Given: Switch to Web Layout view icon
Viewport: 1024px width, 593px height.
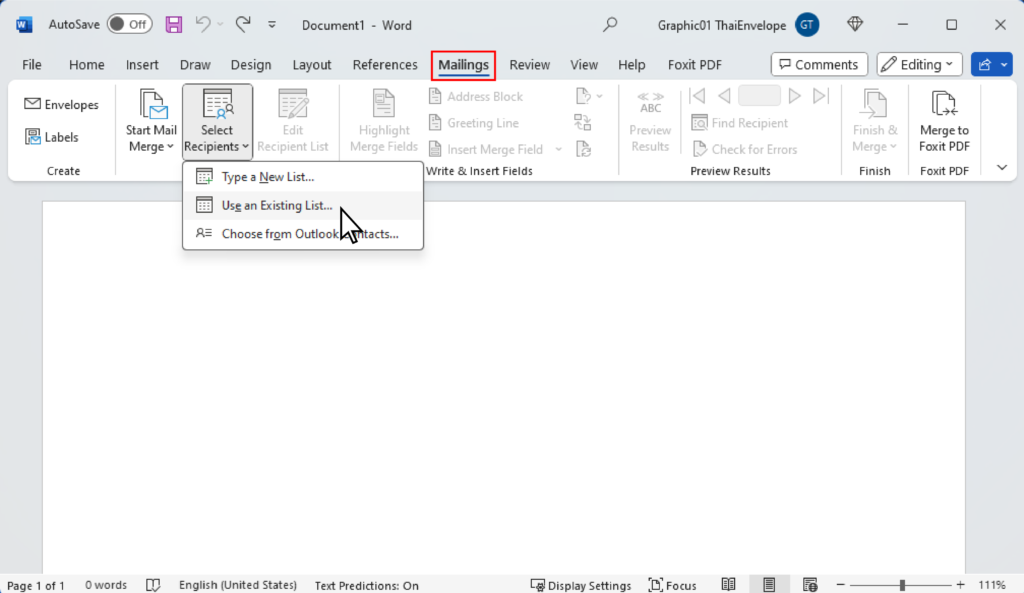Looking at the screenshot, I should 810,585.
